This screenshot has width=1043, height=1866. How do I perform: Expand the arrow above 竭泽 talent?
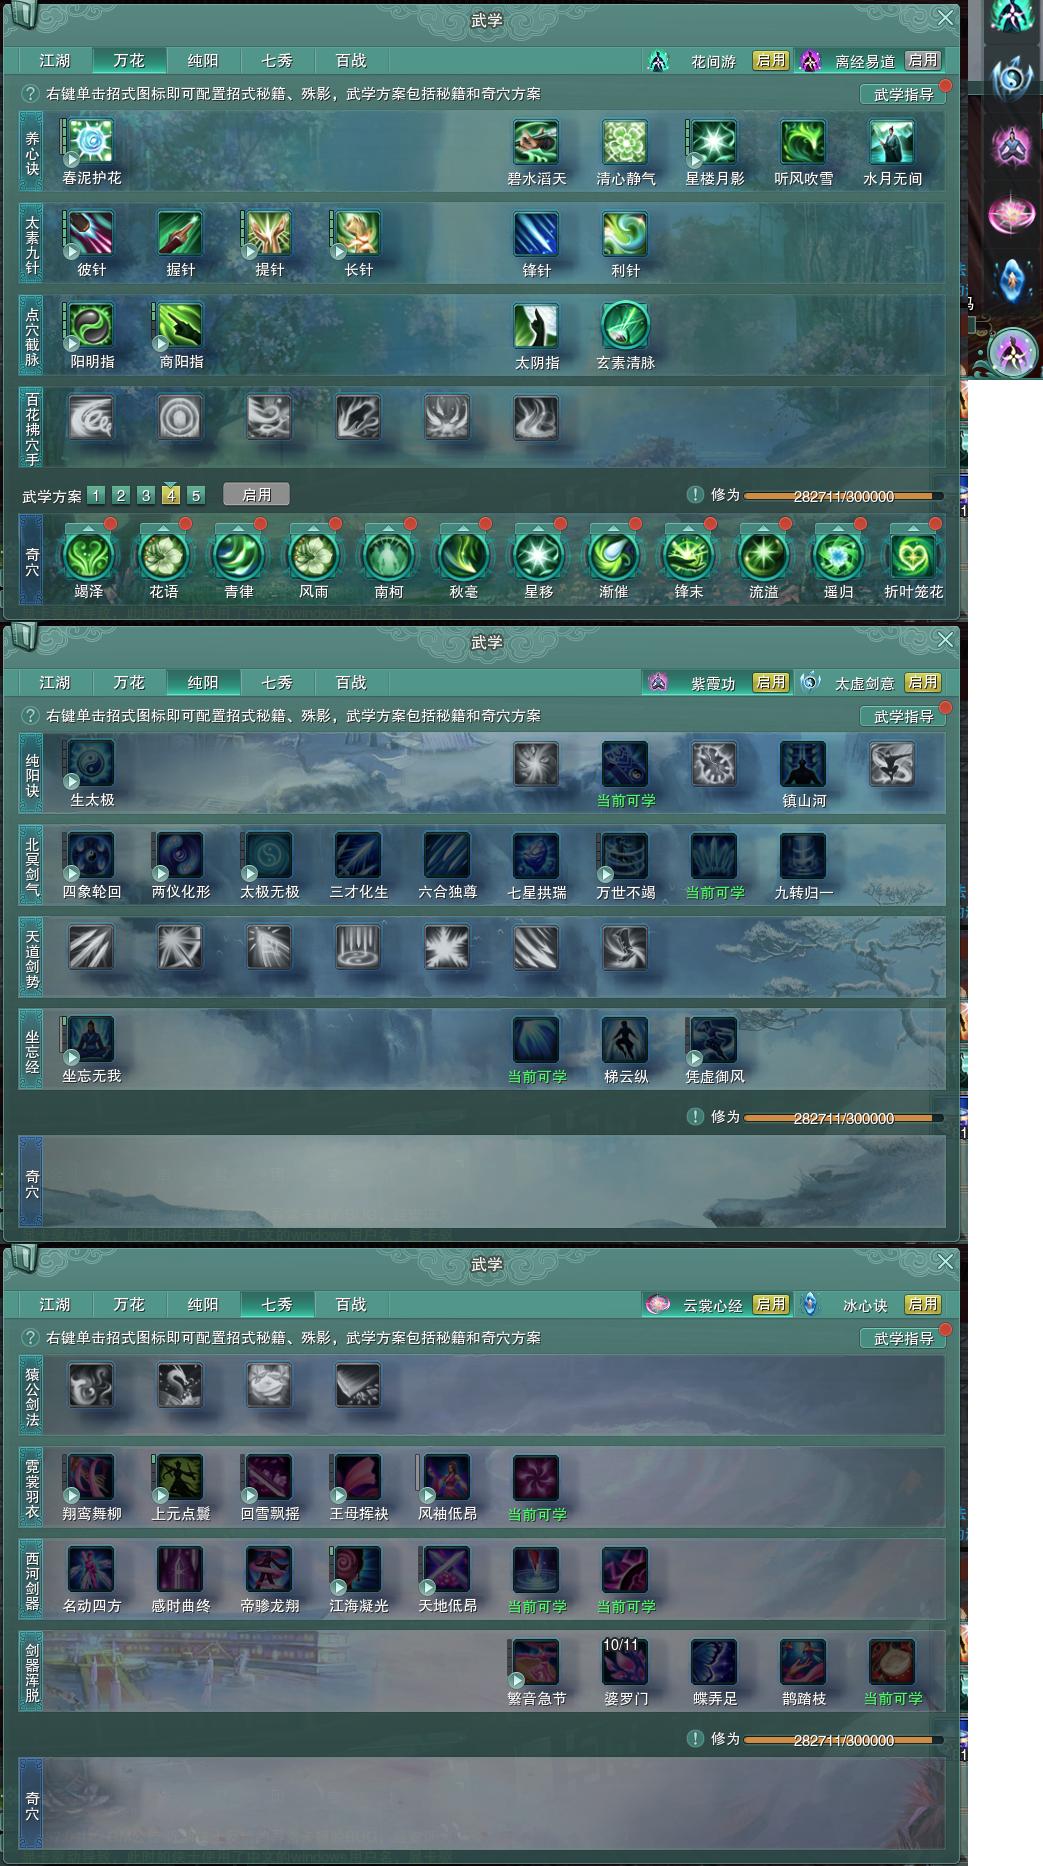click(x=88, y=528)
